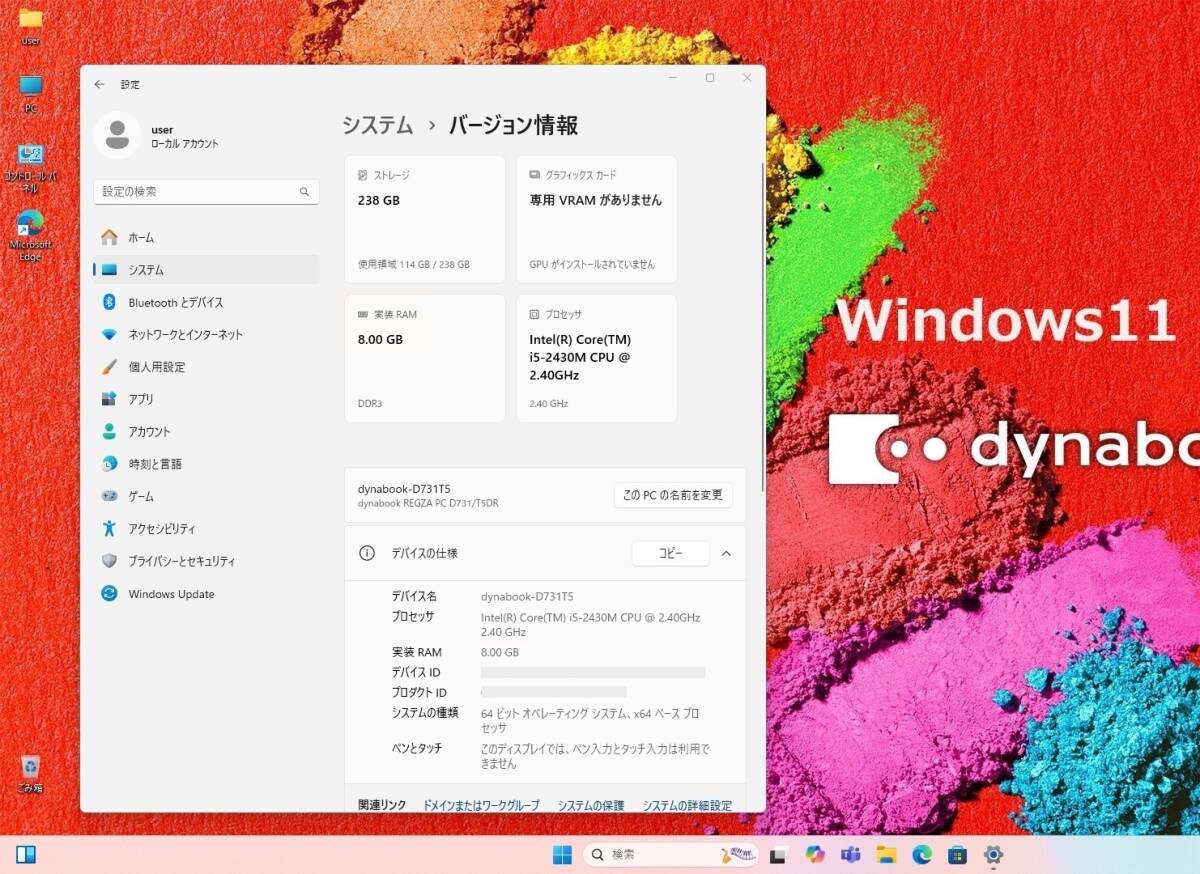Viewport: 1200px width, 874px height.
Task: Open Copilot from the taskbar
Action: pyautogui.click(x=815, y=855)
